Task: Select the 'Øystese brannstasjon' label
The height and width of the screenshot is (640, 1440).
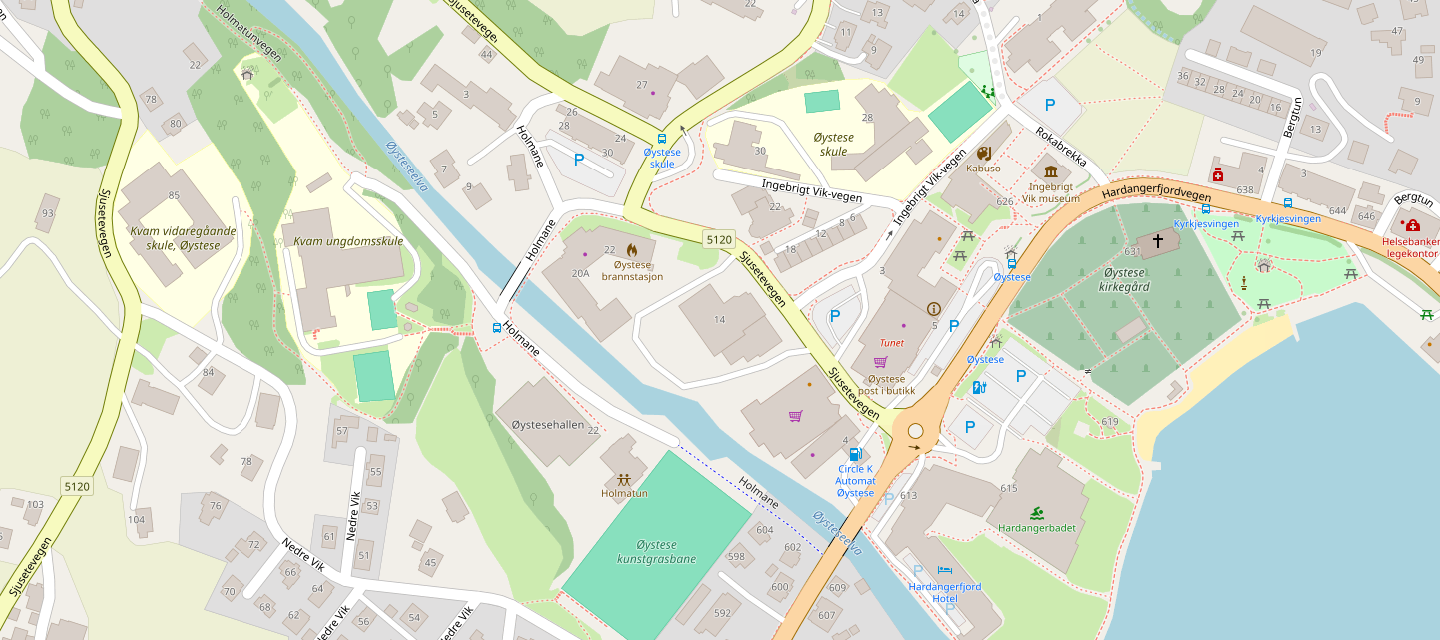Action: 632,270
